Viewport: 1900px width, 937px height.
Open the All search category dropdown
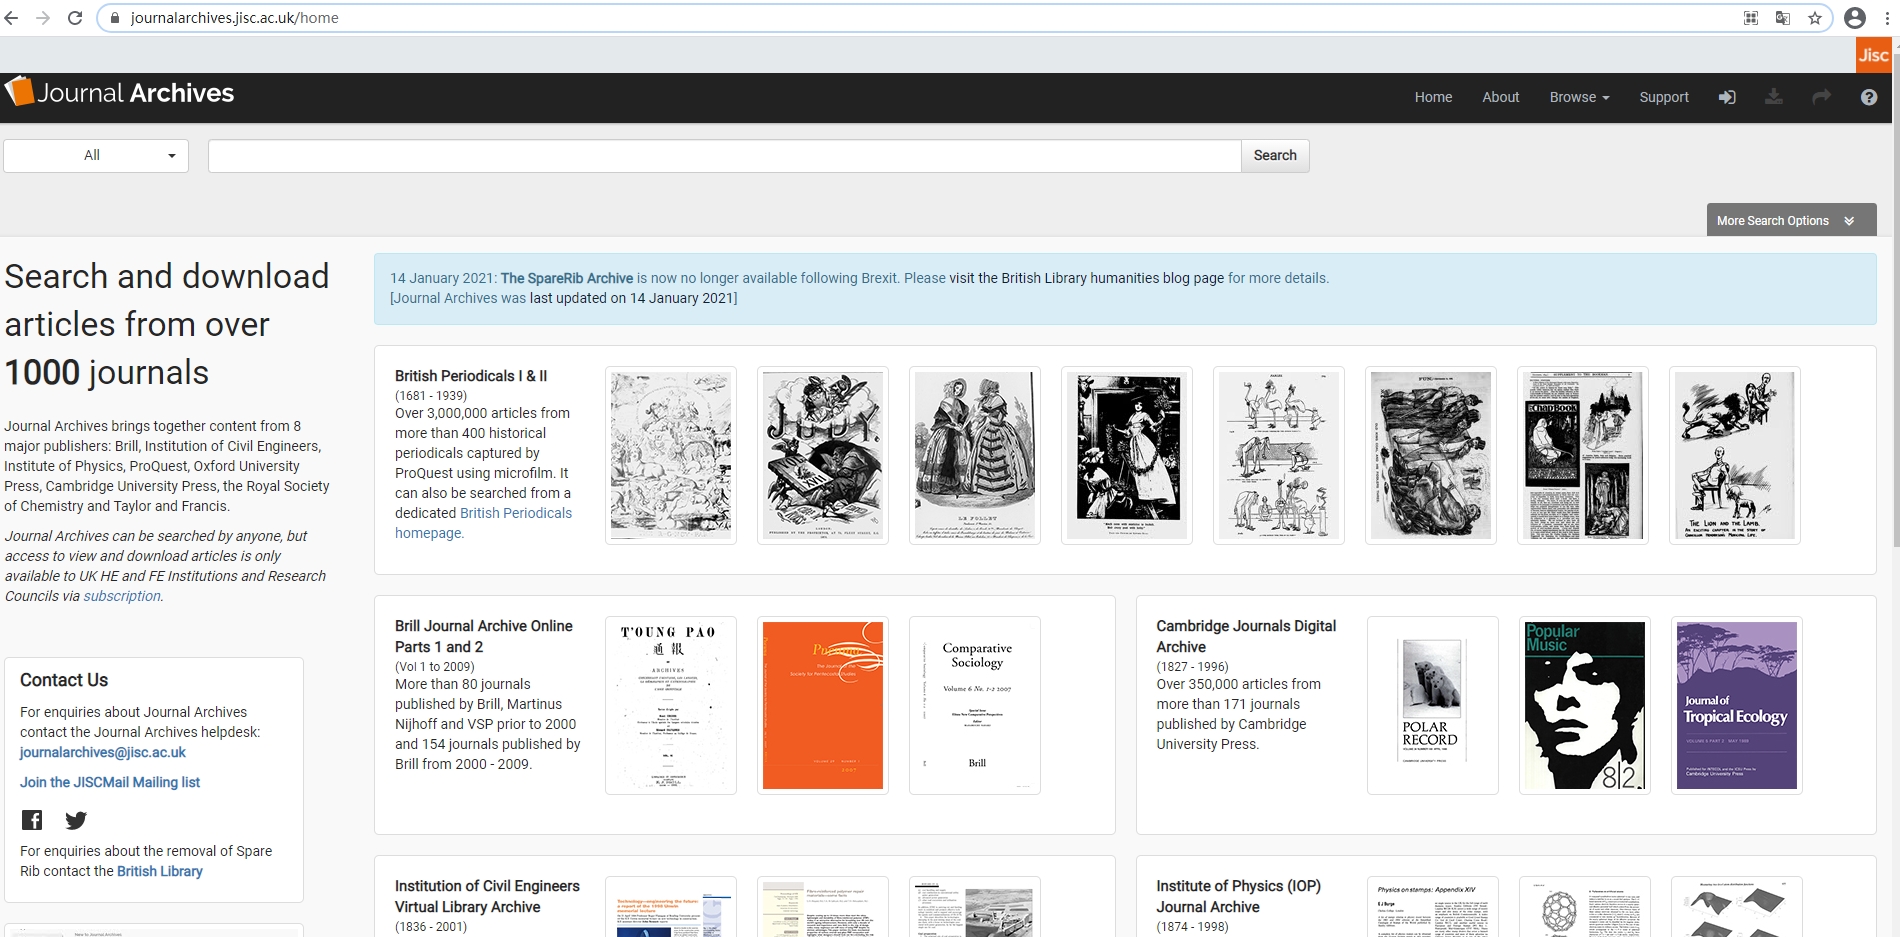click(96, 155)
